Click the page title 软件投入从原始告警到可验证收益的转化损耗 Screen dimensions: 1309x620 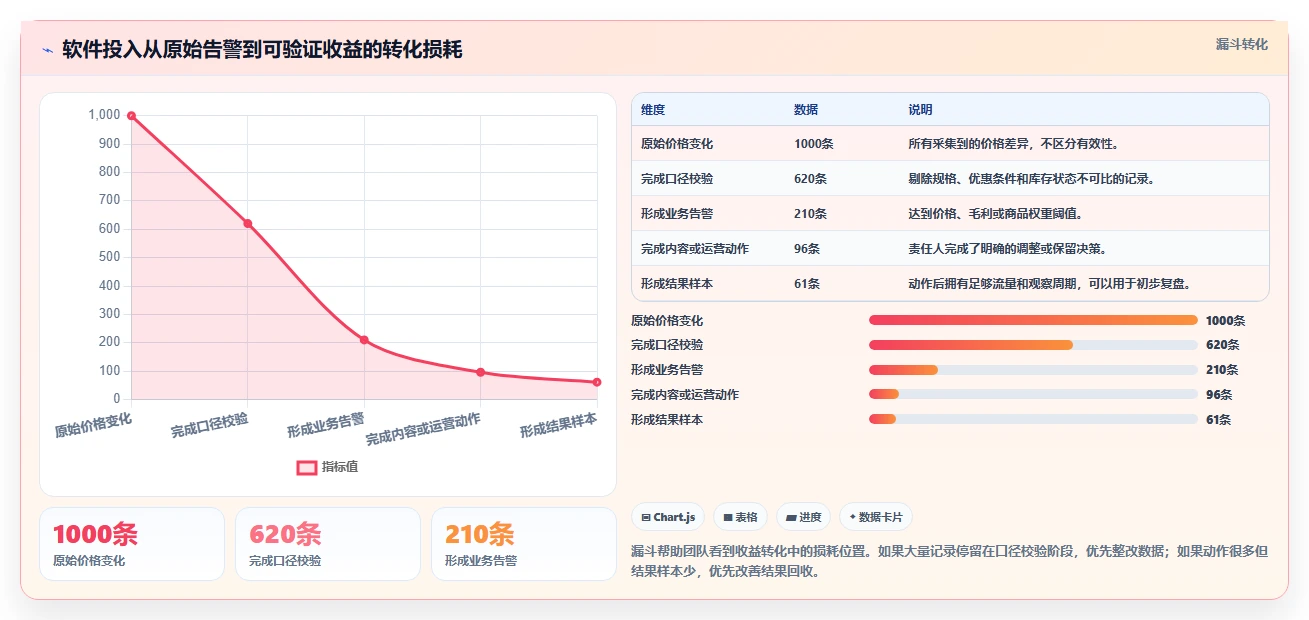coord(262,50)
